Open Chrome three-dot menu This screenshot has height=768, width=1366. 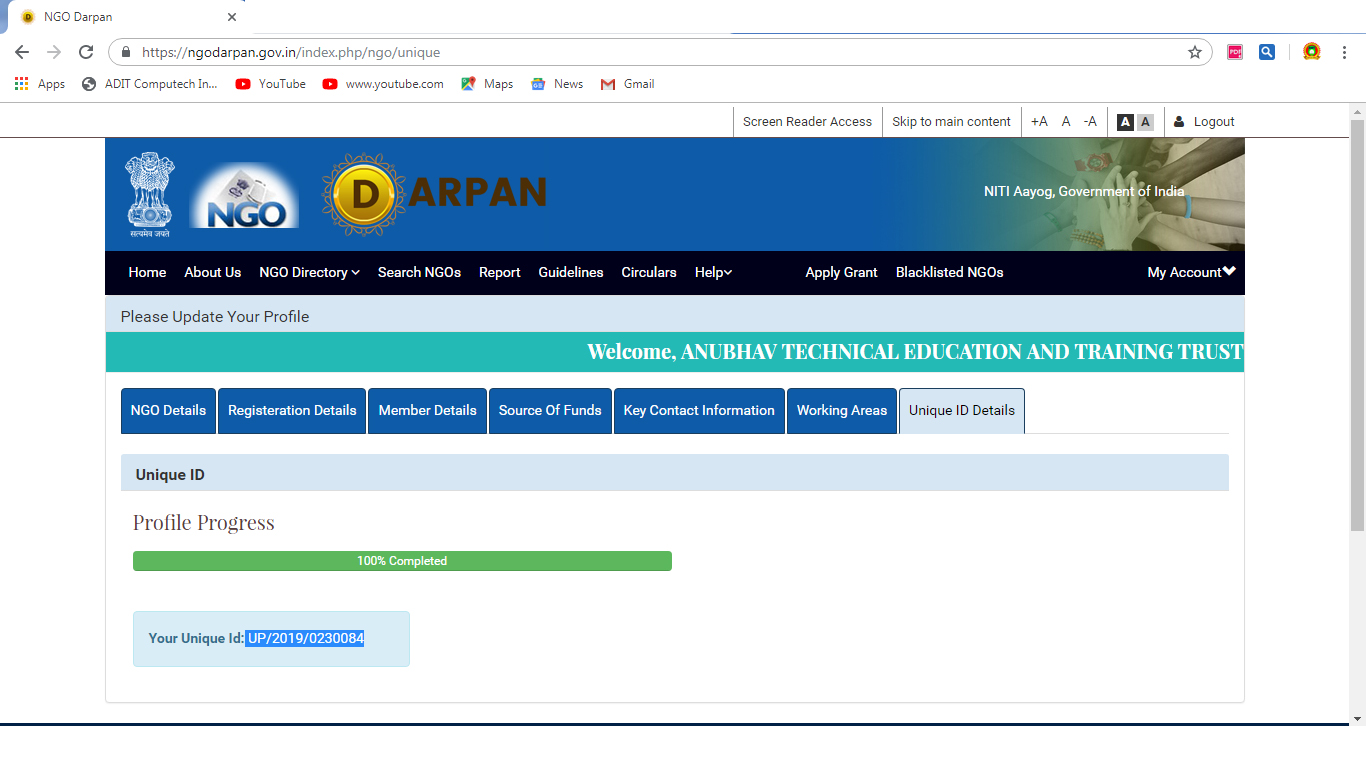click(x=1345, y=52)
